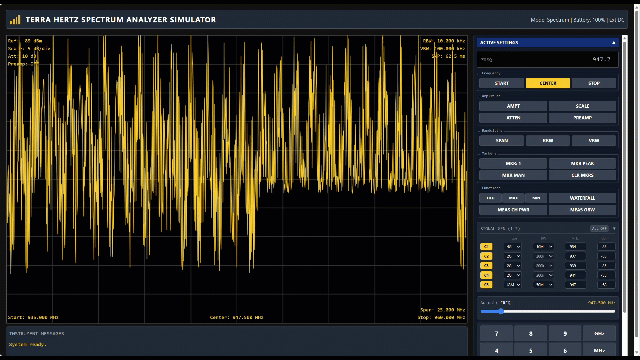Click third signal row's frequency input field
640x360 pixels.
tap(575, 266)
